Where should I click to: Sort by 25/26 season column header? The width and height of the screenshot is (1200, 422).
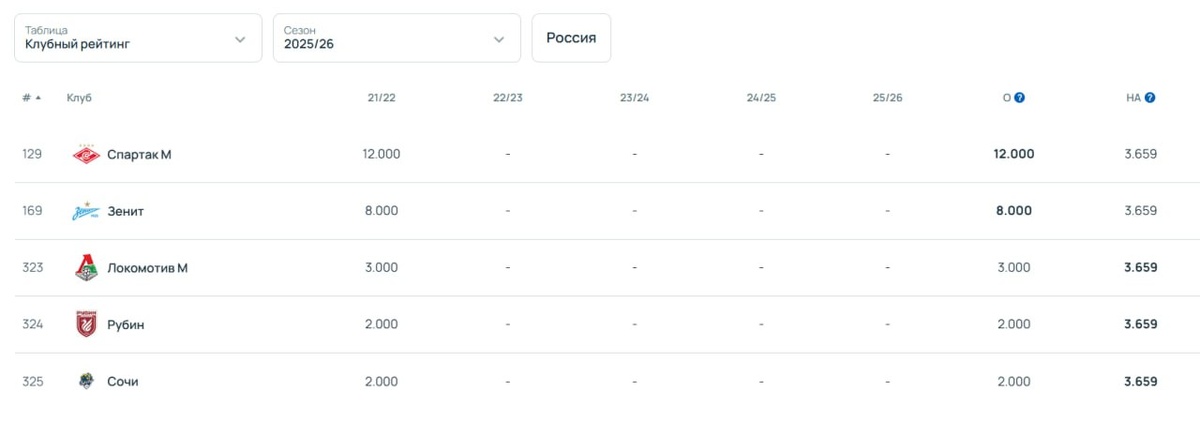[887, 98]
